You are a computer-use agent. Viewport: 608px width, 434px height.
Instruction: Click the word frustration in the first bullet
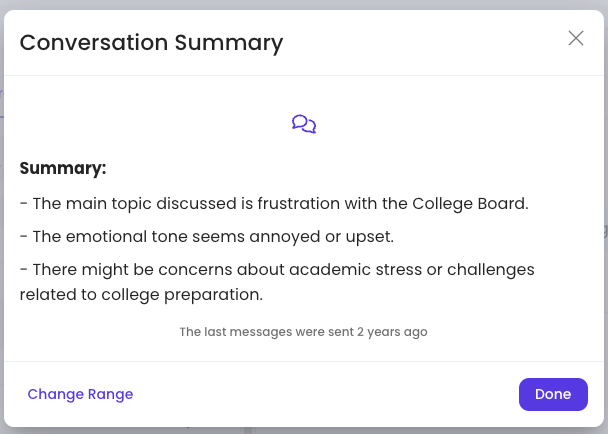(x=299, y=204)
